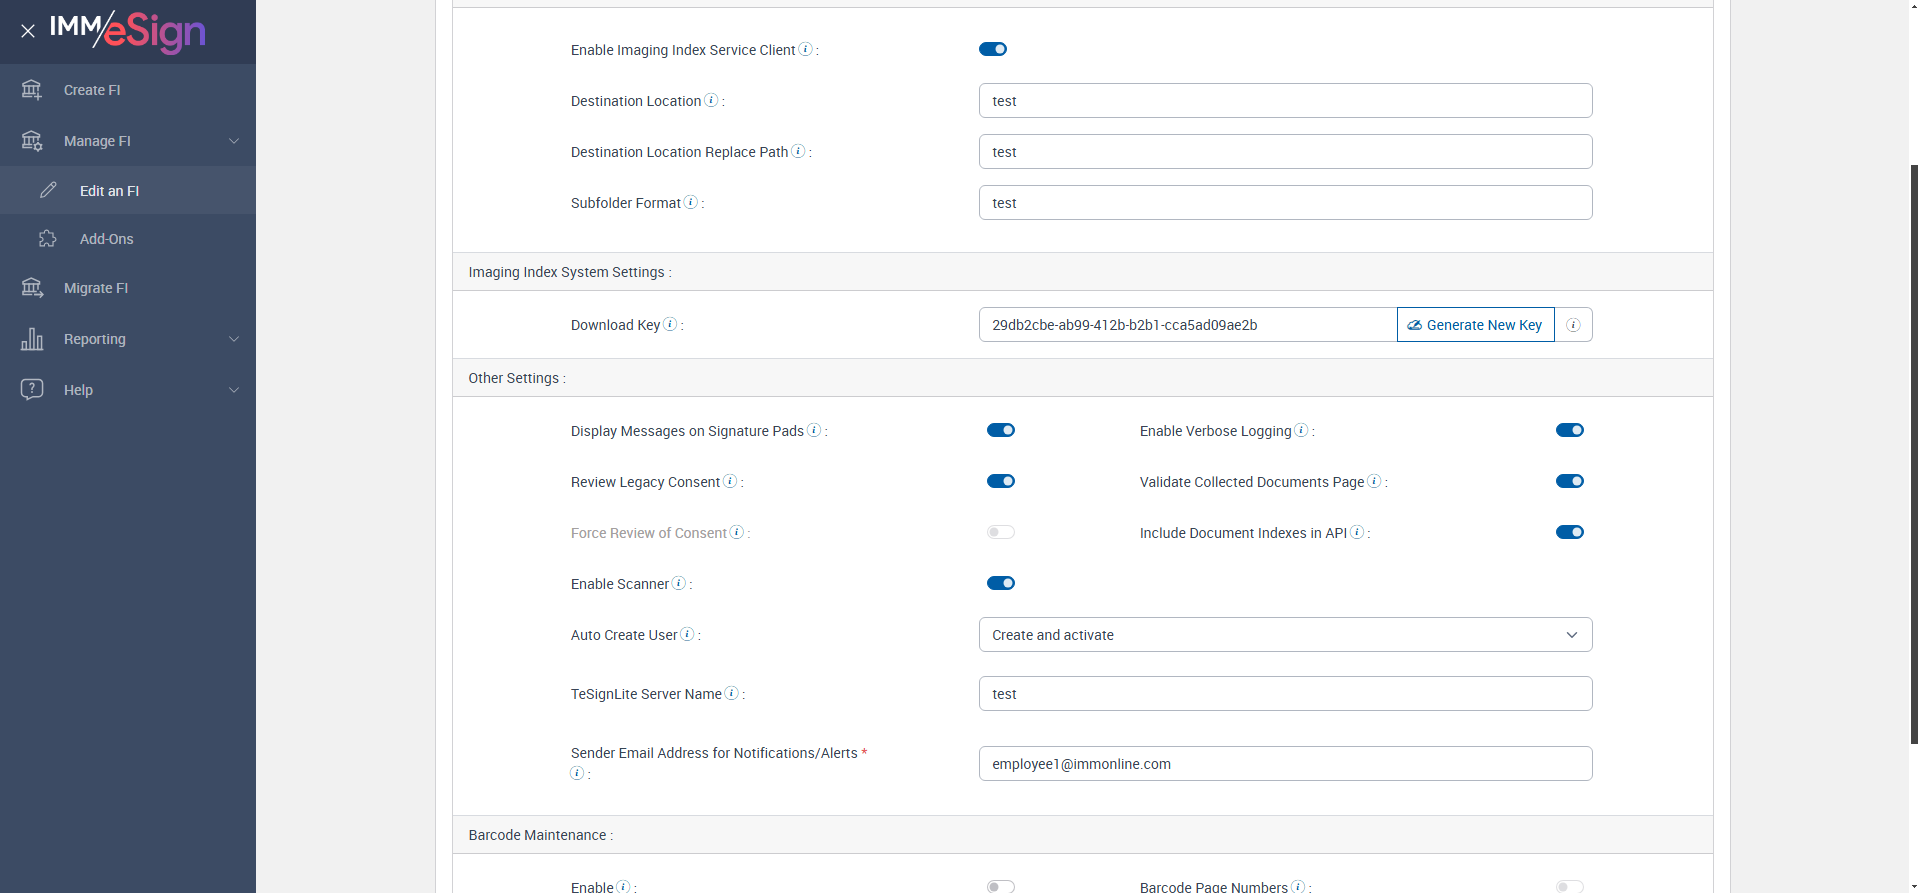Select the Add-Ons menu item
The height and width of the screenshot is (893, 1920).
tap(106, 239)
